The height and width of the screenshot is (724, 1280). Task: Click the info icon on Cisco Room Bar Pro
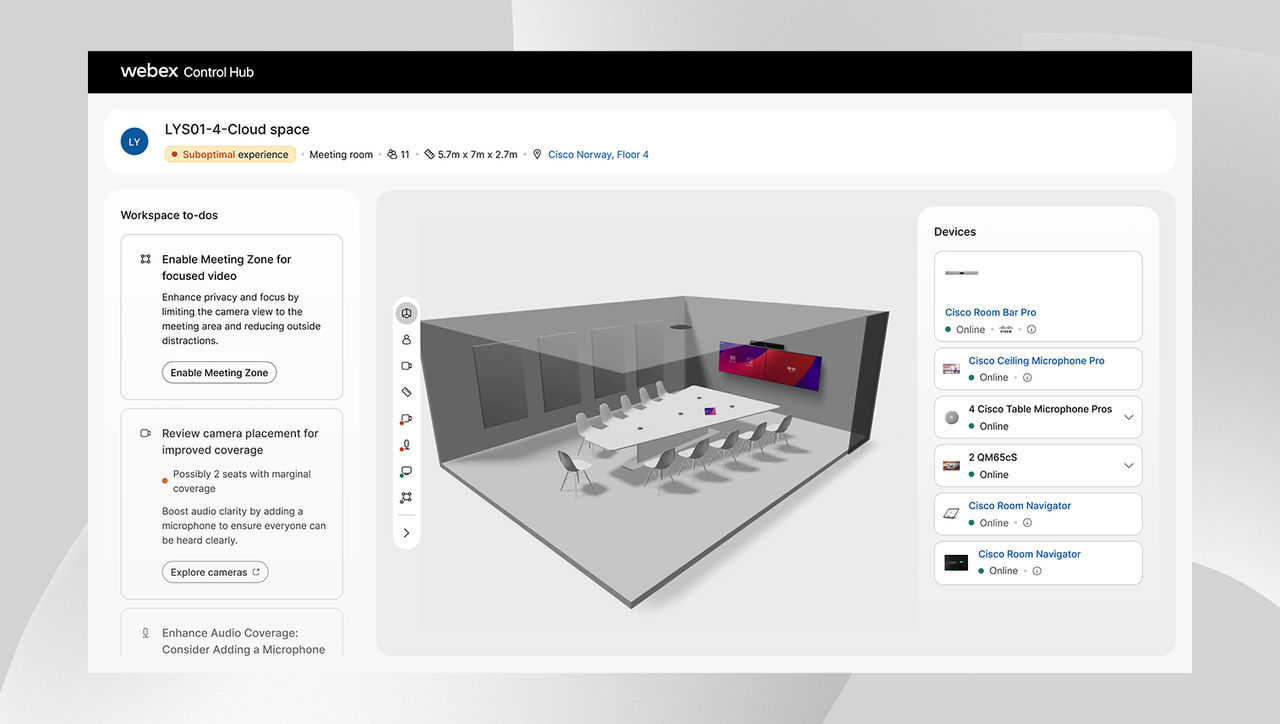1032,330
